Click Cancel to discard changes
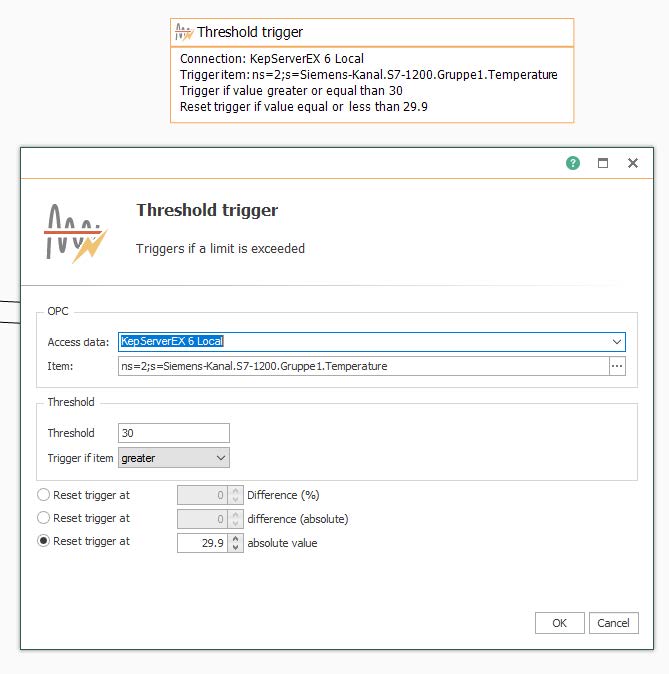 point(613,623)
